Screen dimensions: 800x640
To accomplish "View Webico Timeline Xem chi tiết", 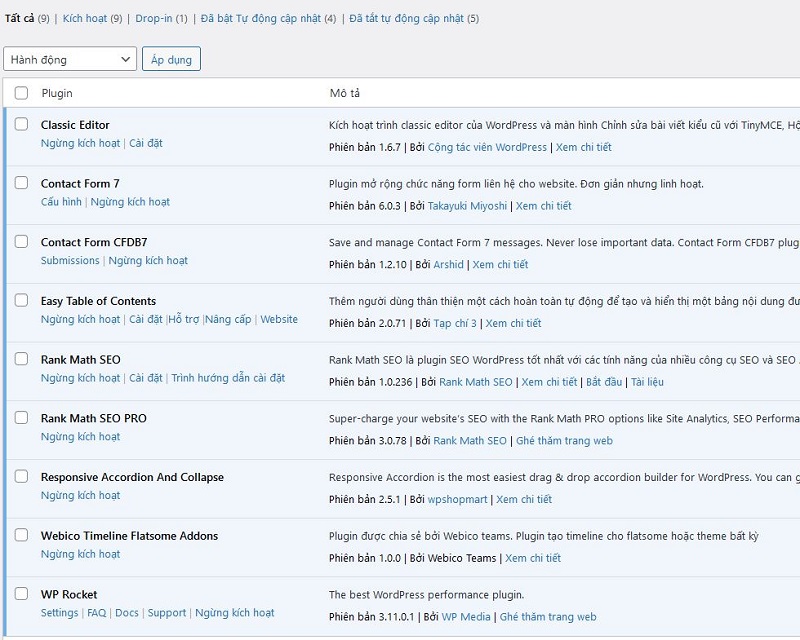I will (x=533, y=558).
